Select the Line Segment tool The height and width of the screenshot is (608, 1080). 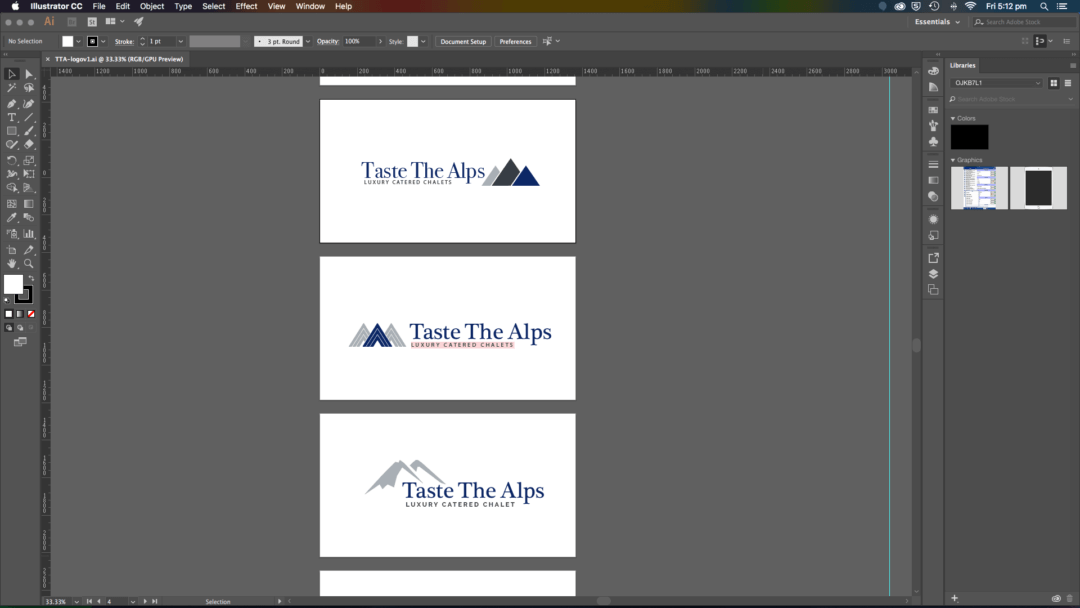coord(29,117)
